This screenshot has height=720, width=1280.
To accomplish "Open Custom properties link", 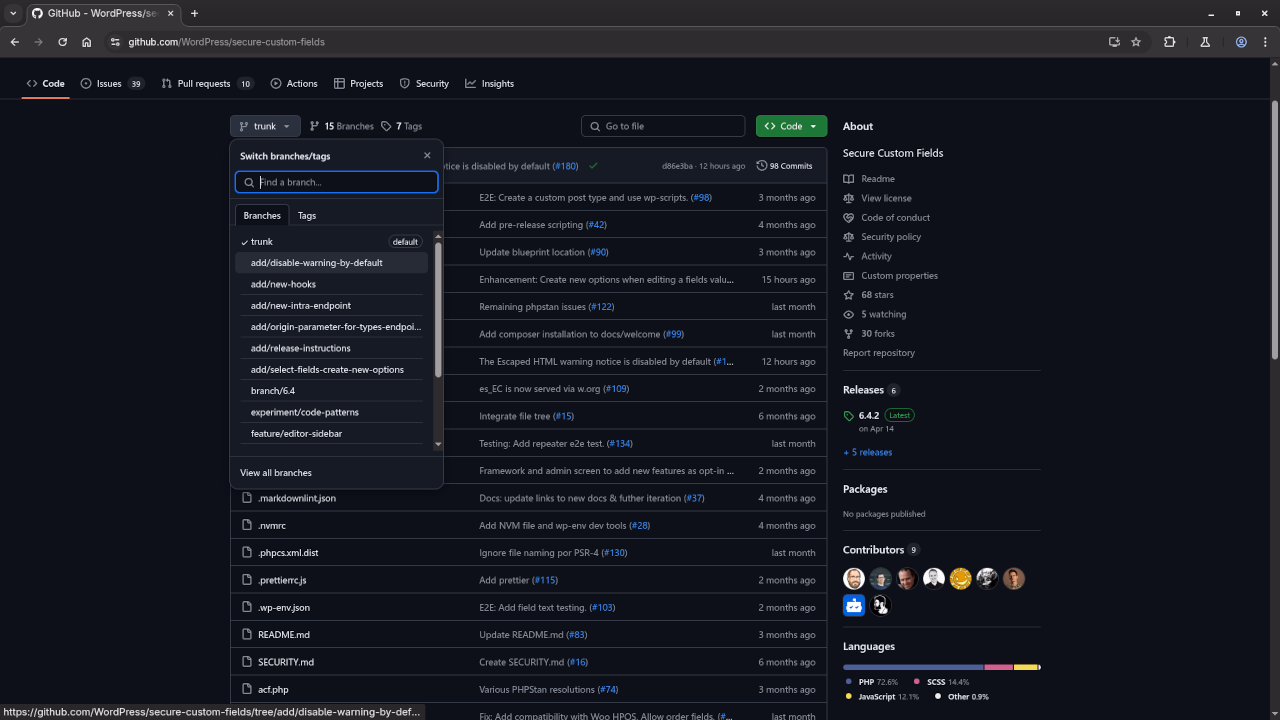I will 891,276.
